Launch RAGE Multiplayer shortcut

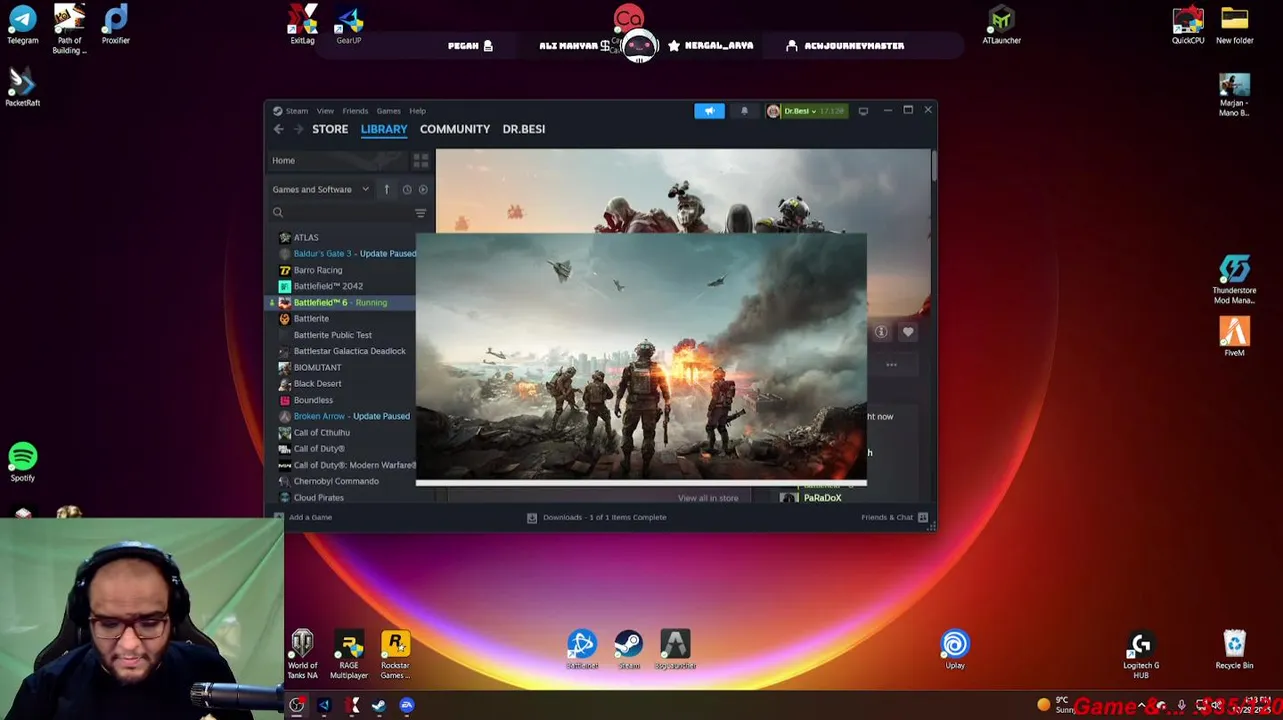click(x=349, y=655)
